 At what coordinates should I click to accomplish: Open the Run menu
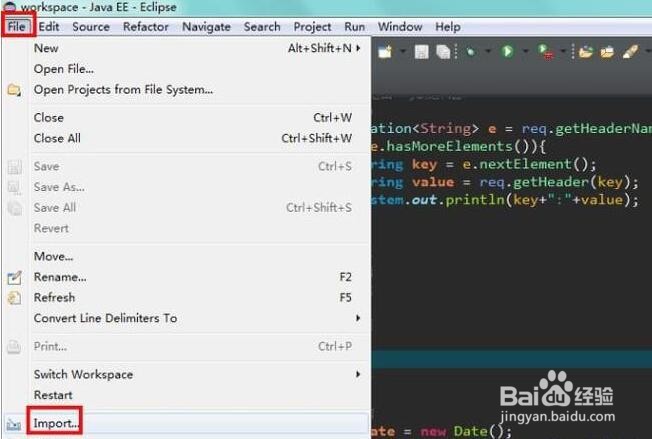coord(355,27)
